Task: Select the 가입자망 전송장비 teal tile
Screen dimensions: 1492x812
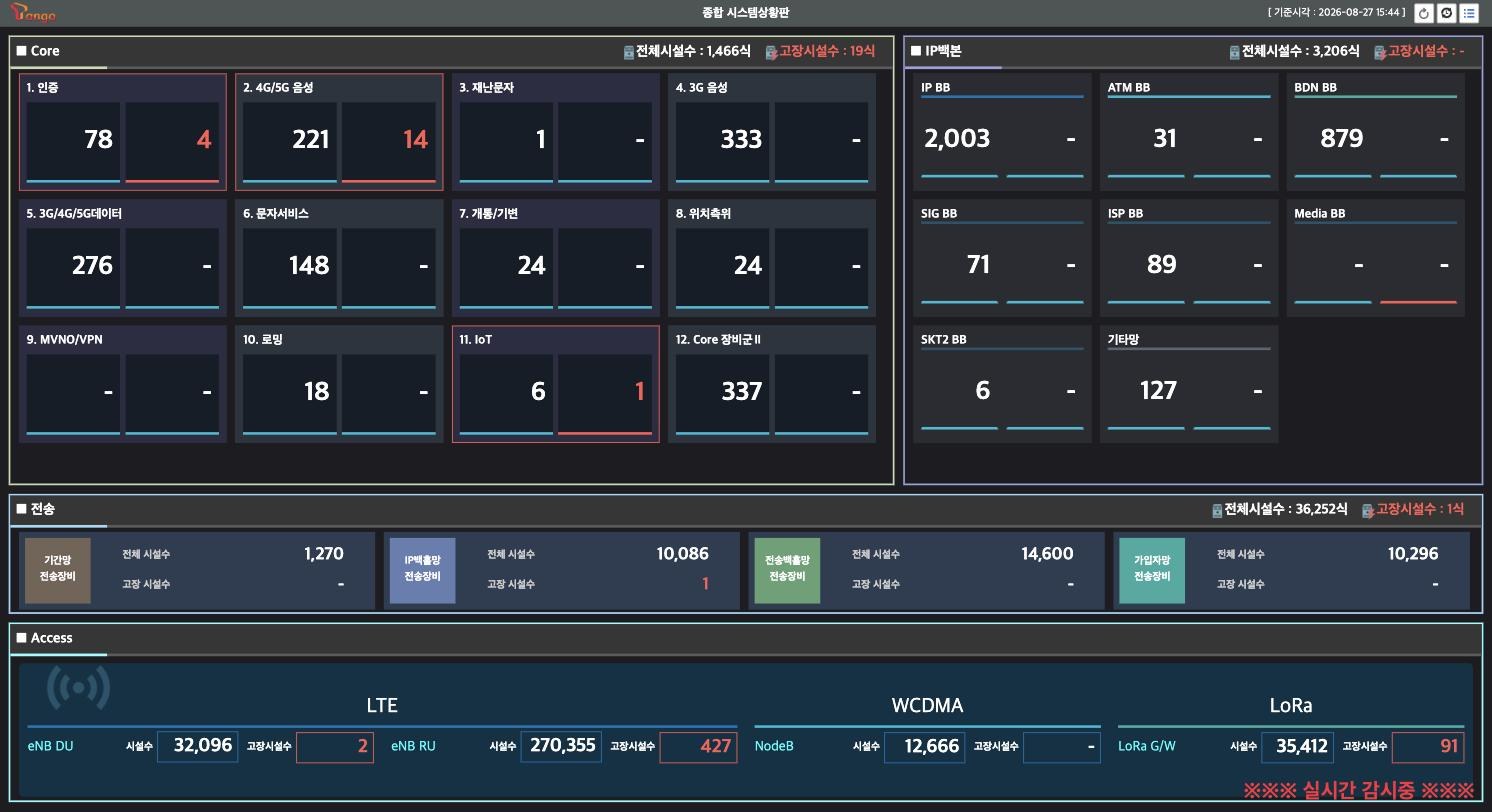Action: click(1152, 570)
